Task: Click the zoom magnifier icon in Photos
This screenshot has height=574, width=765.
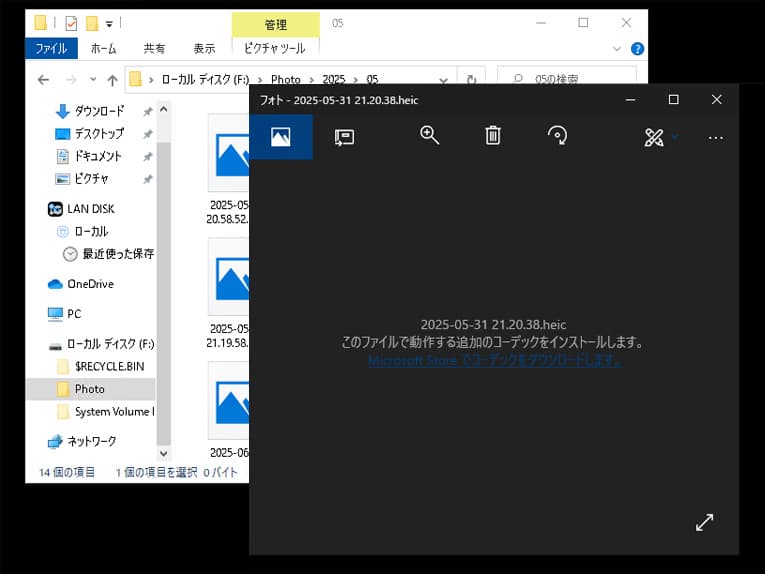Action: (x=429, y=135)
